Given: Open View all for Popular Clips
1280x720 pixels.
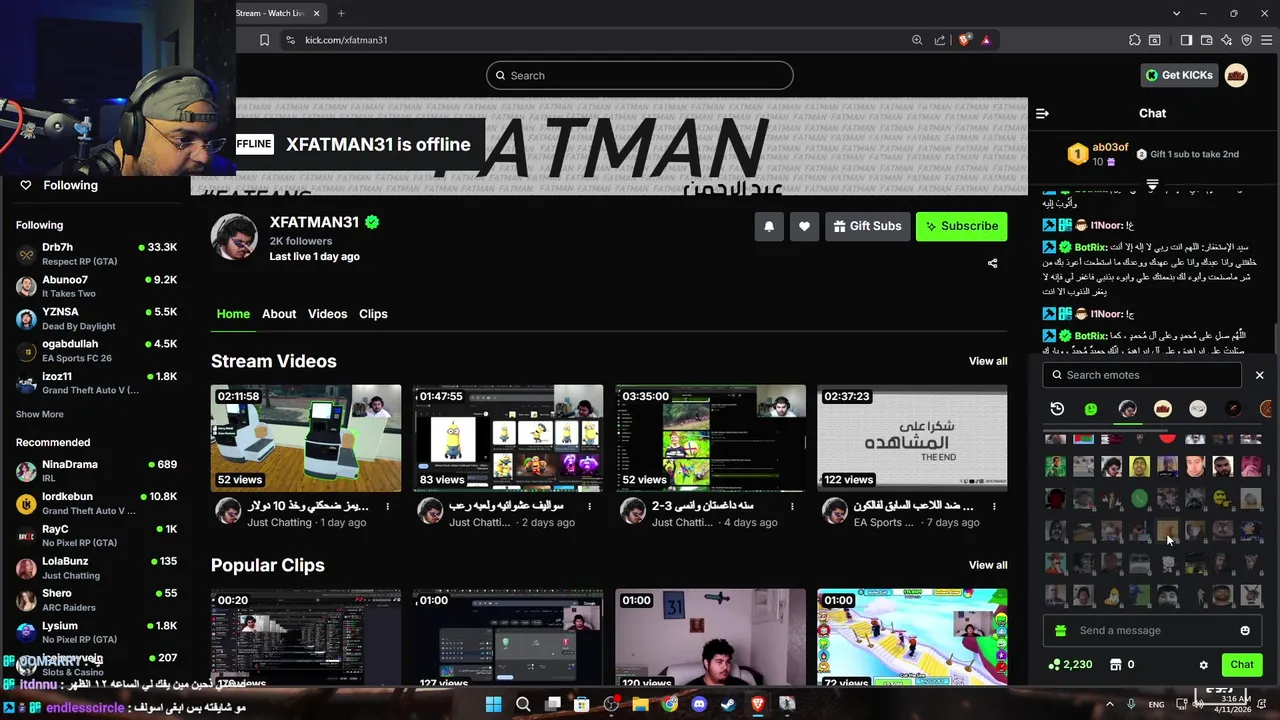Looking at the screenshot, I should (988, 565).
